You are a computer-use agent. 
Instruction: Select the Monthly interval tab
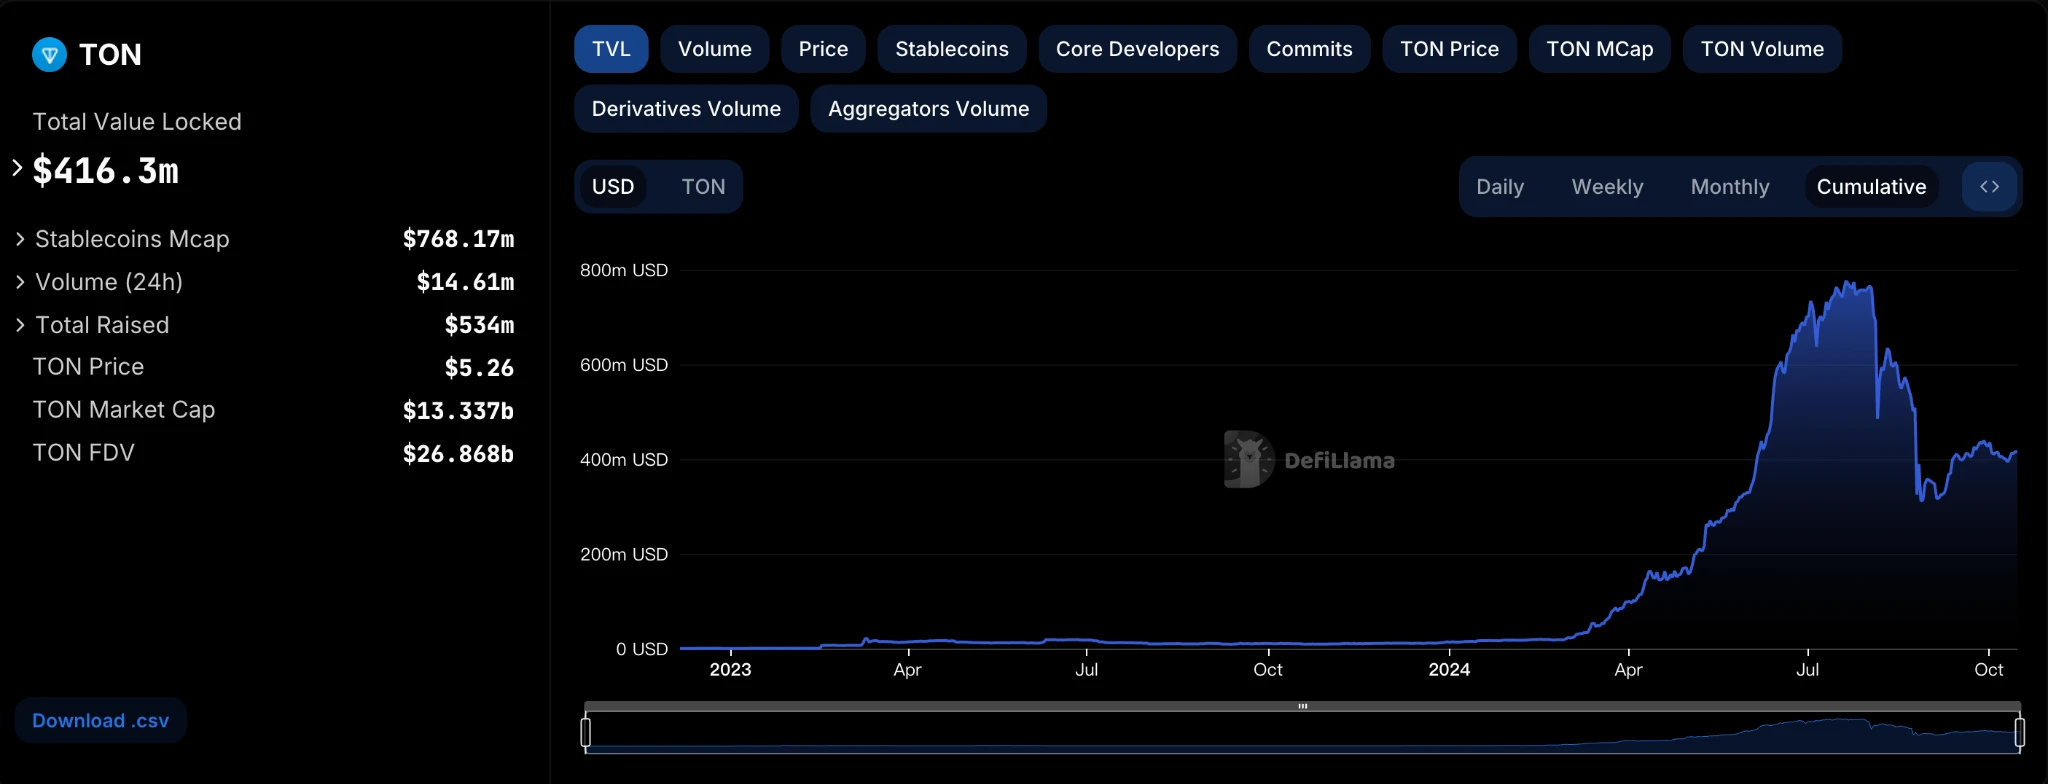pyautogui.click(x=1729, y=187)
